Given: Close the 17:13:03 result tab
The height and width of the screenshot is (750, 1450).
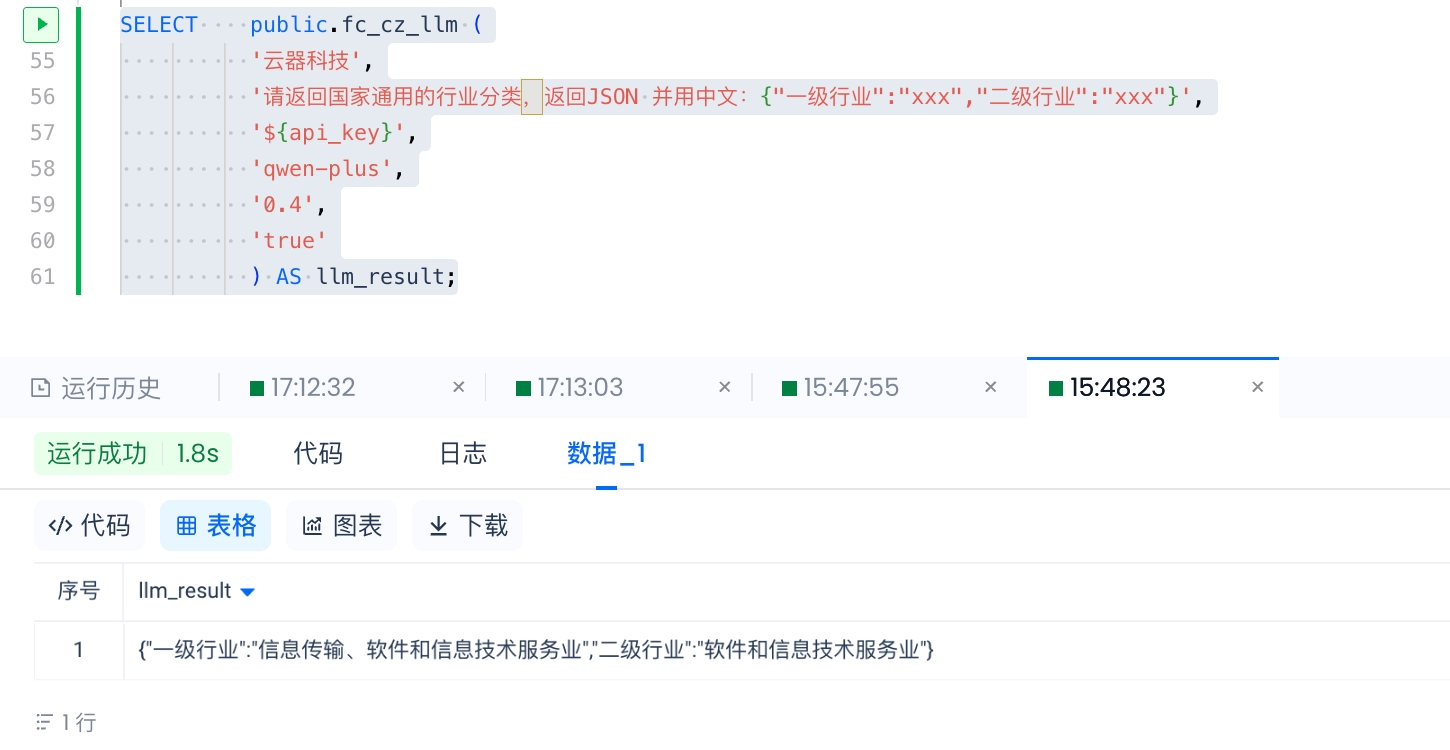Looking at the screenshot, I should point(725,387).
